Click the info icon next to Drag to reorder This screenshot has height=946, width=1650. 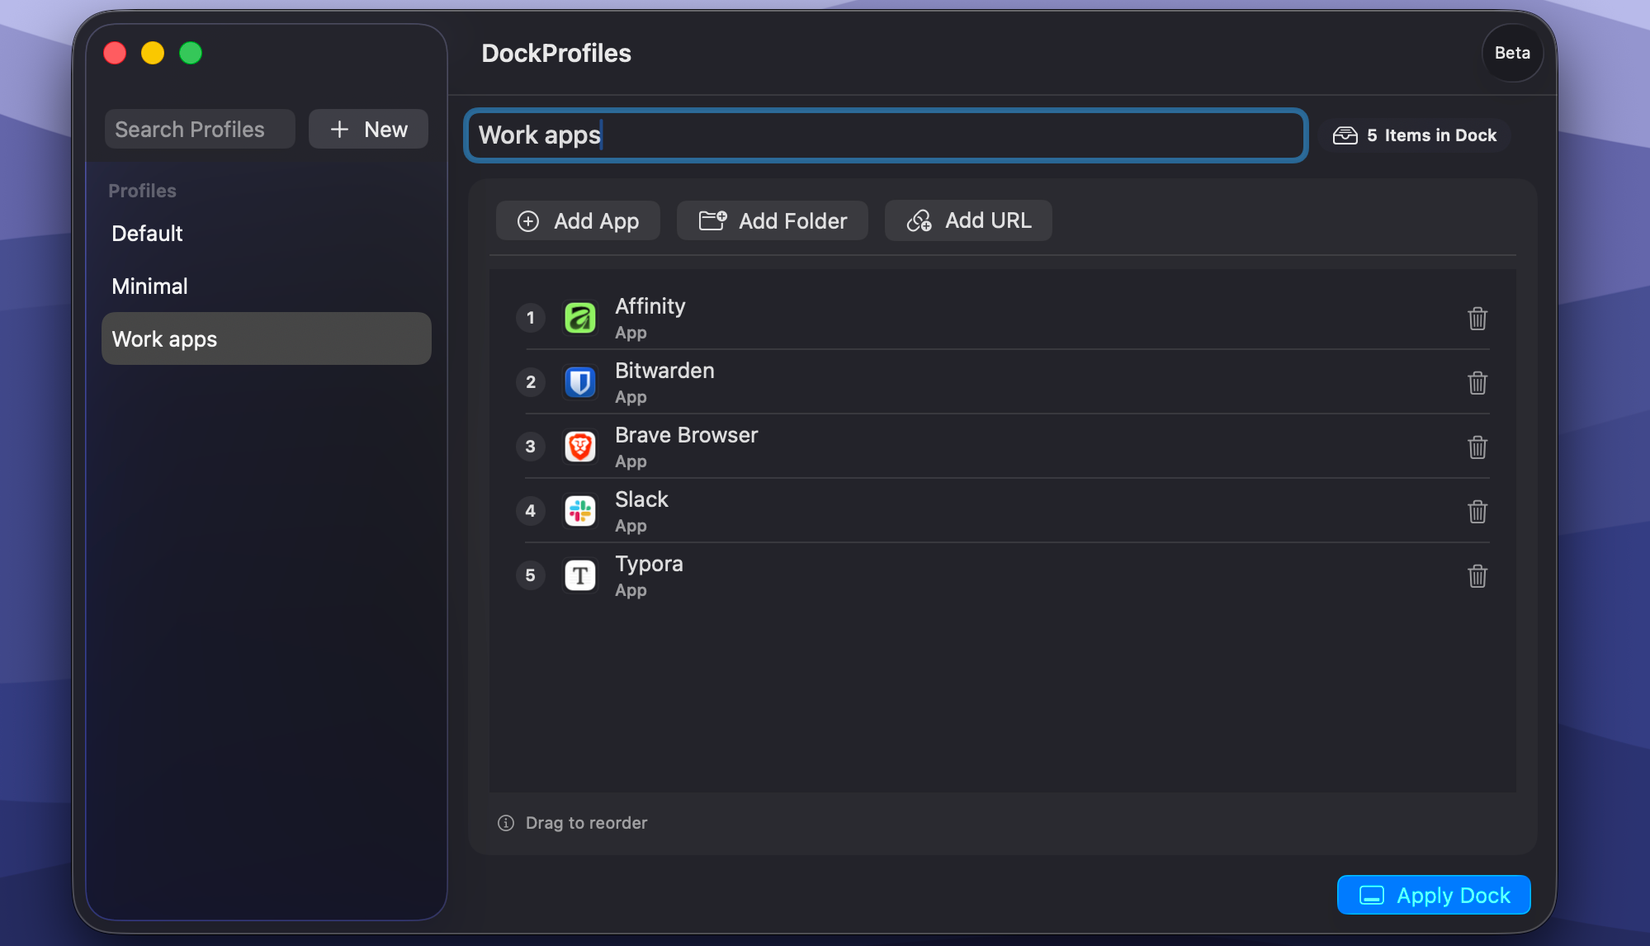click(x=506, y=822)
